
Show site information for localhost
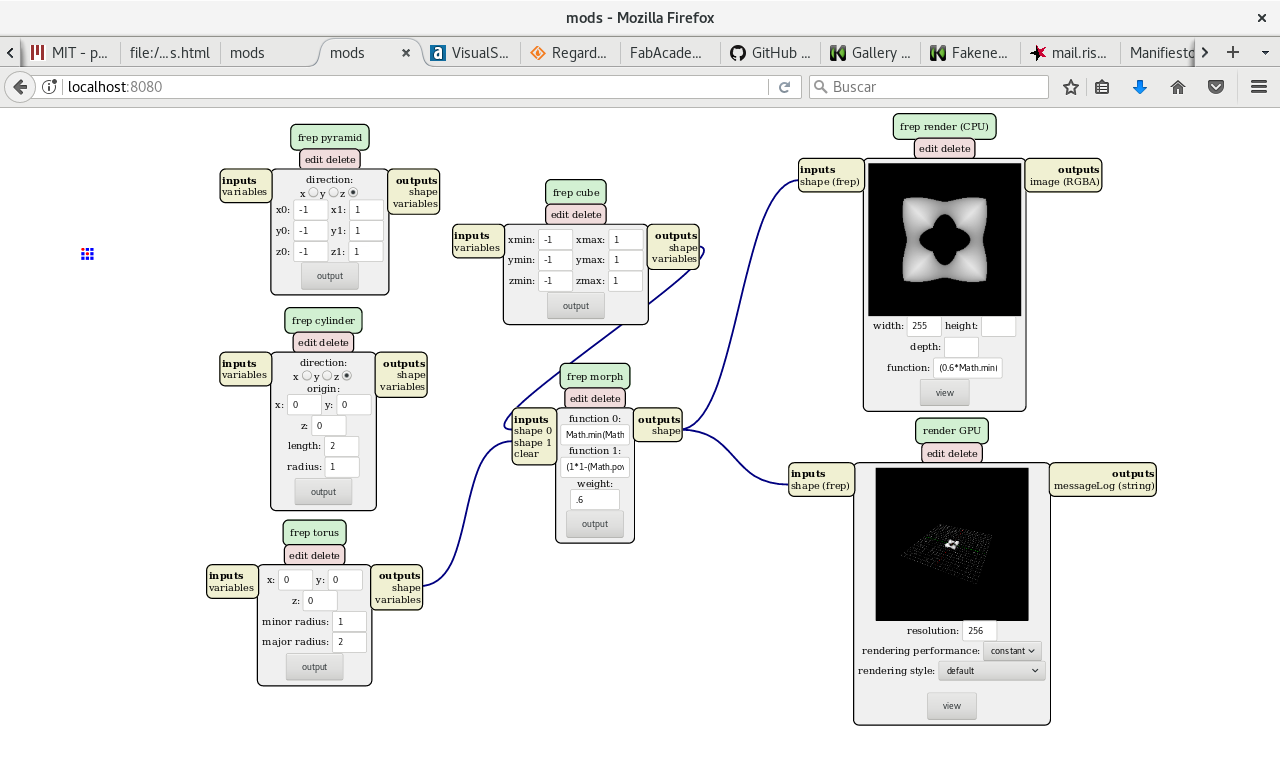[x=51, y=87]
